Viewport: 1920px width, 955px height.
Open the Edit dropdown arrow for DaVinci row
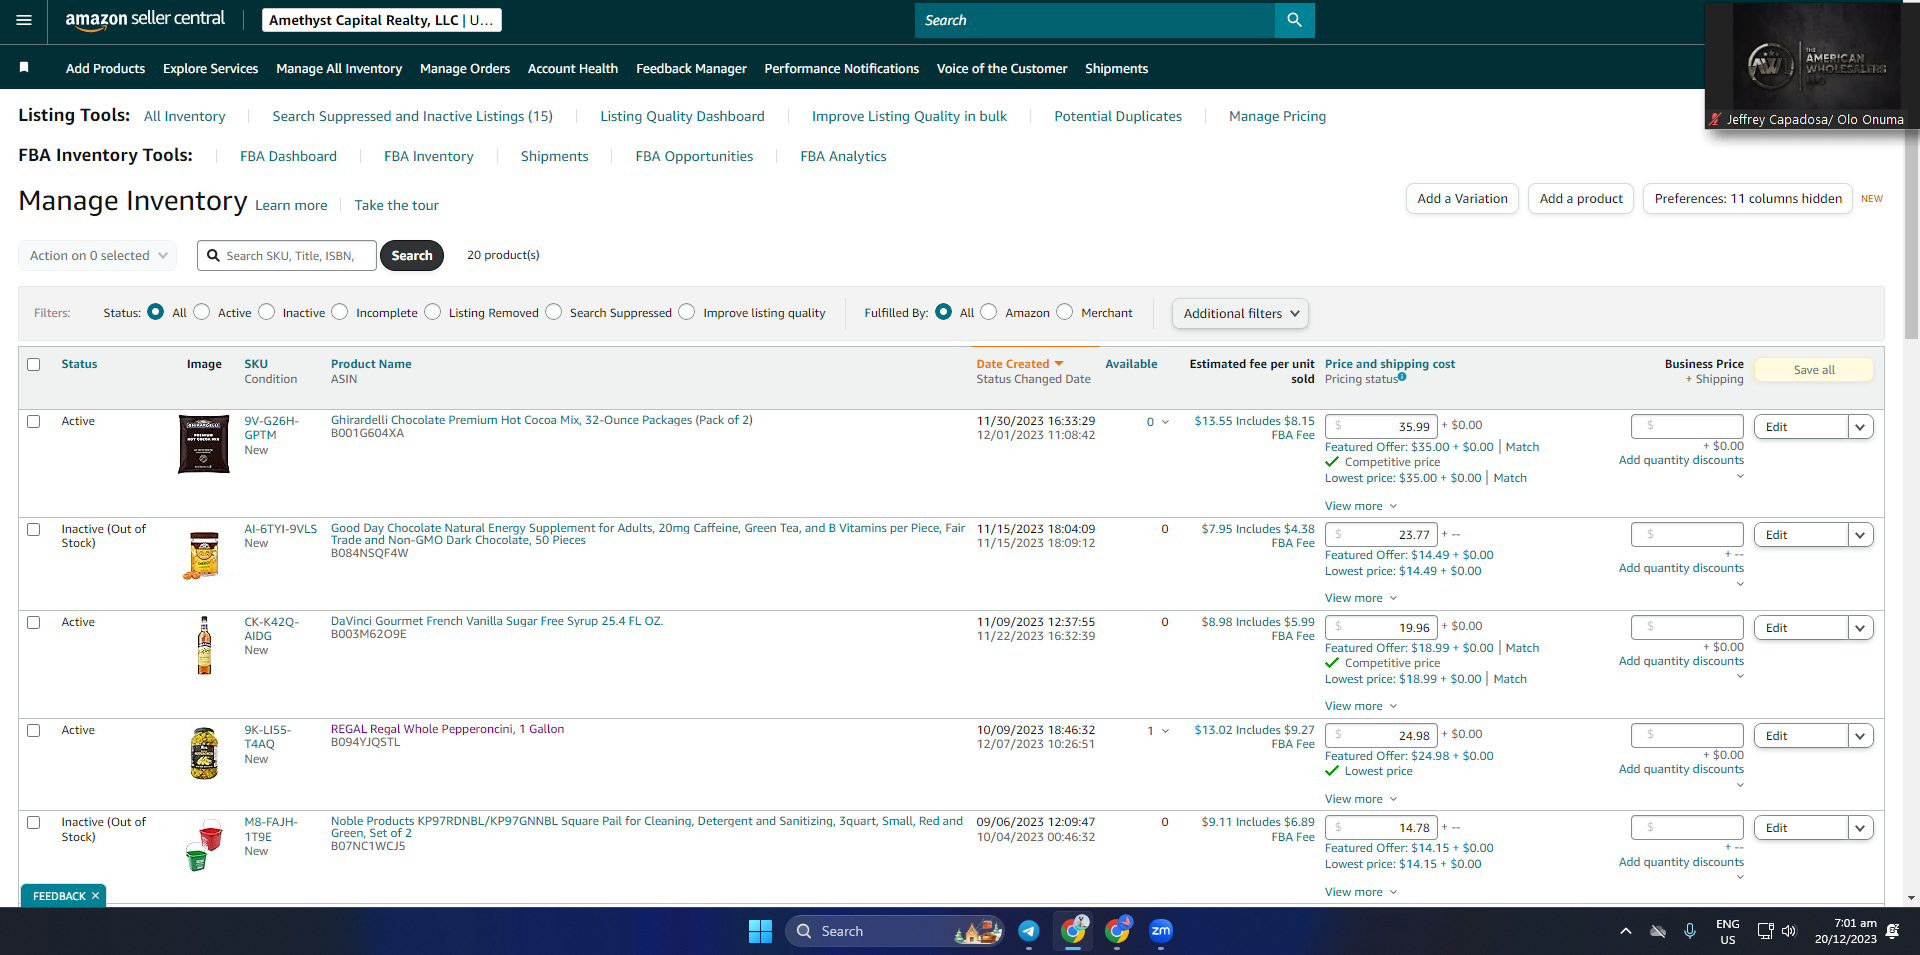[x=1860, y=628]
